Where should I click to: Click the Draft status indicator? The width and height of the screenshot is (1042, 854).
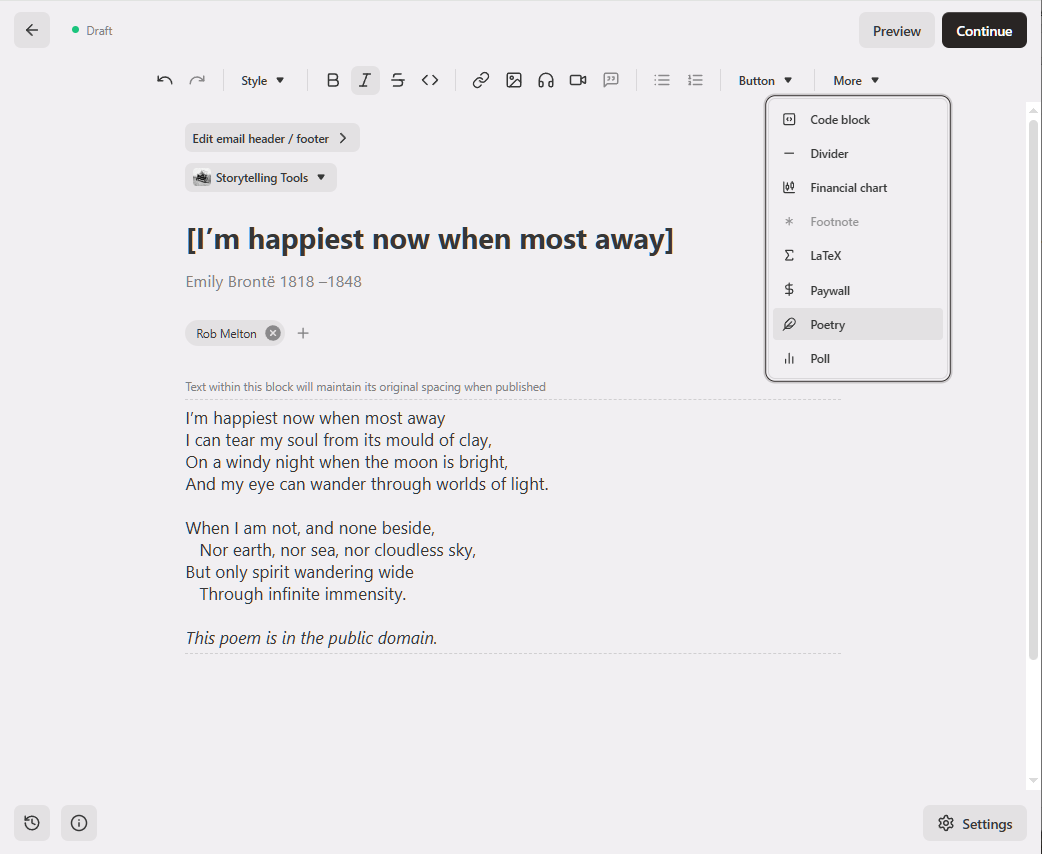92,31
